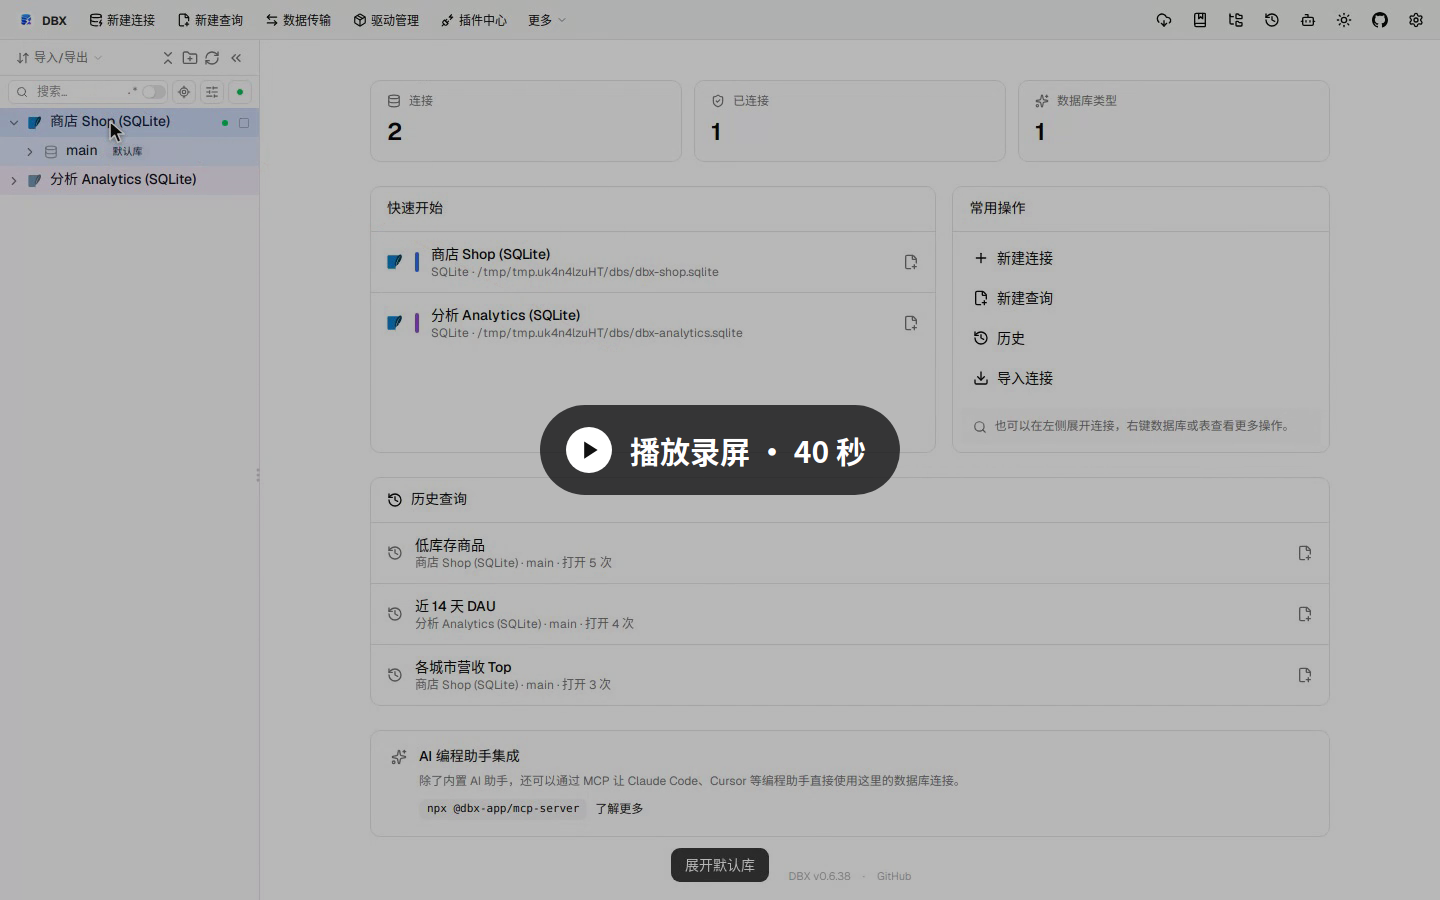This screenshot has height=900, width=1440.
Task: Open the AI assistant robot icon
Action: click(1308, 20)
